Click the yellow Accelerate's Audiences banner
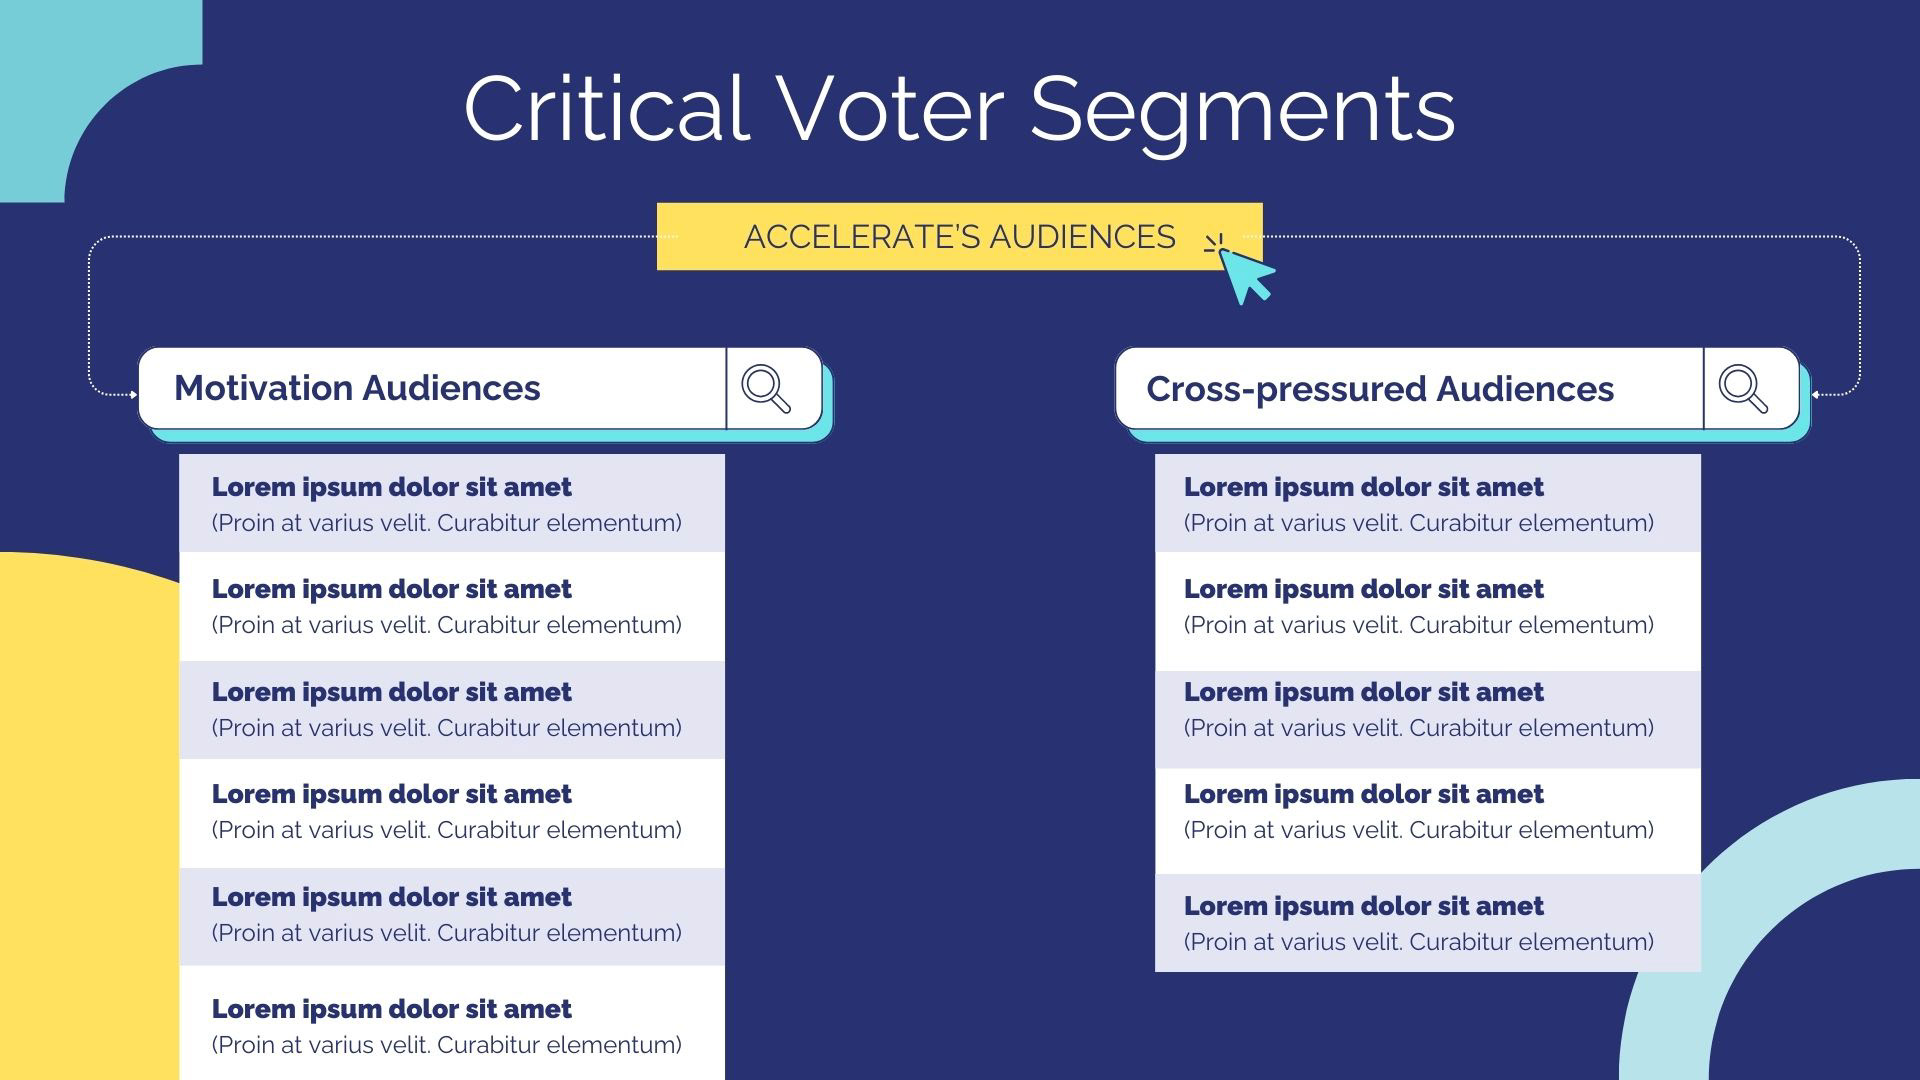Screen dimensions: 1920x1080 point(958,237)
